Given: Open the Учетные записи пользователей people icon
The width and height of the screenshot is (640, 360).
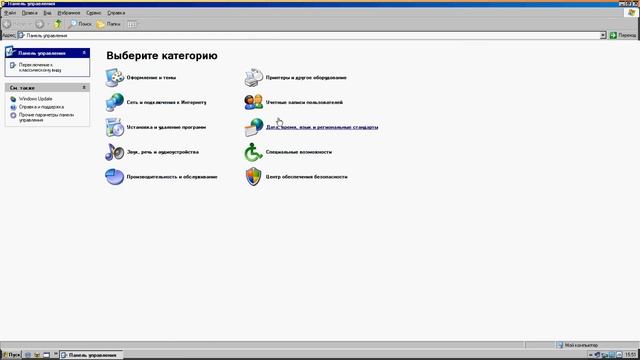Looking at the screenshot, I should [253, 102].
